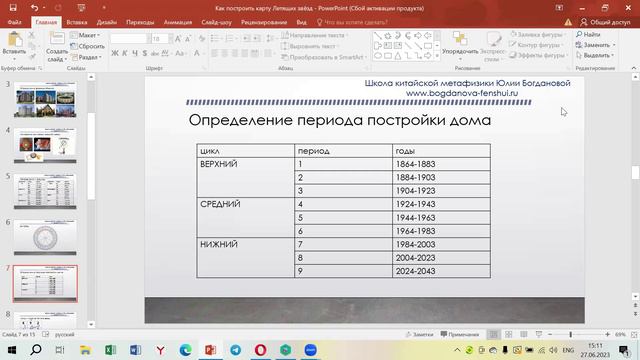
Task: Toggle italic formatting К
Action: point(125,53)
